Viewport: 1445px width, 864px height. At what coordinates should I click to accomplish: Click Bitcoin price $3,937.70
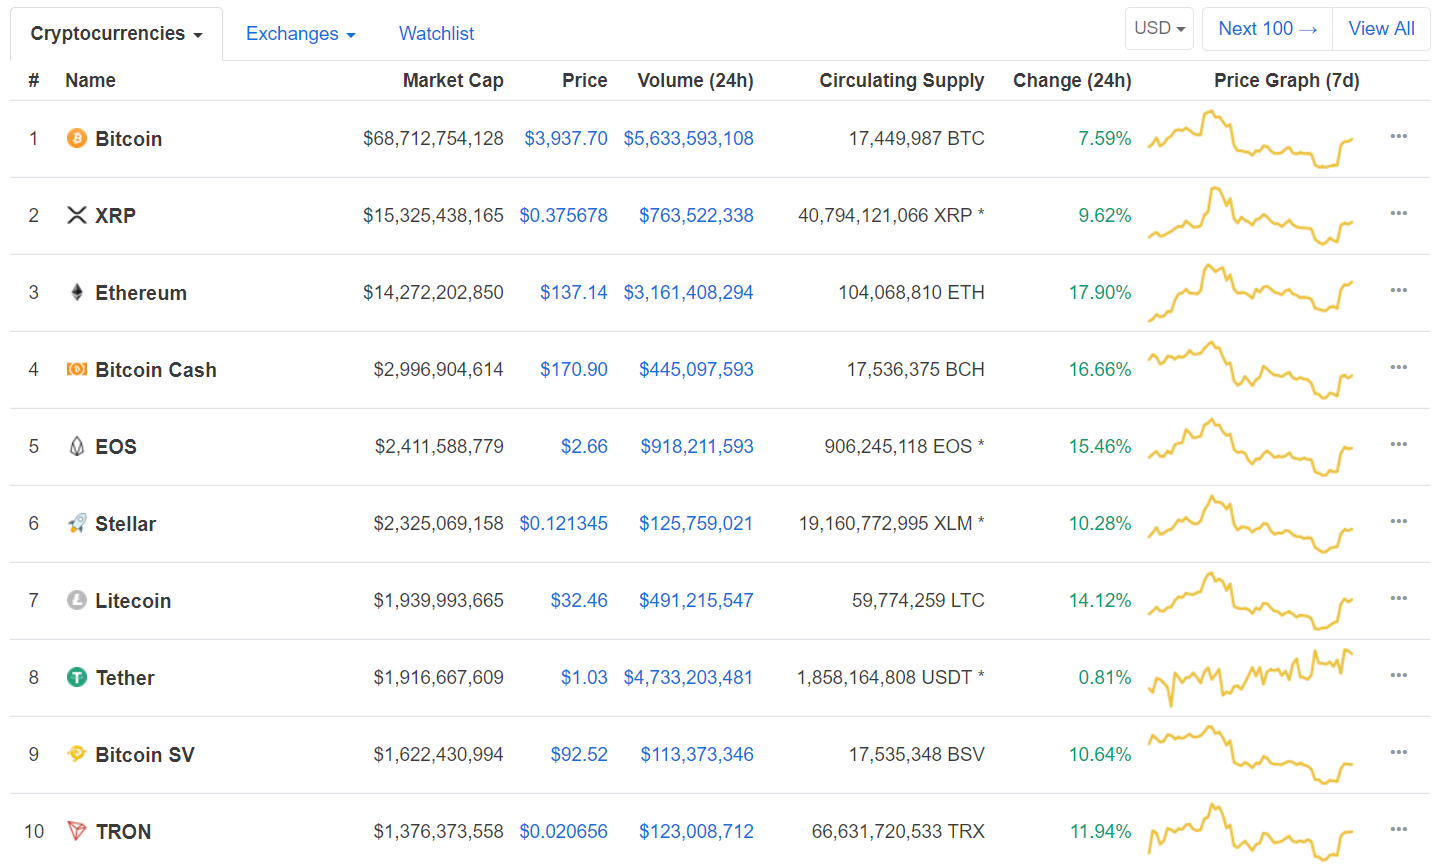566,139
